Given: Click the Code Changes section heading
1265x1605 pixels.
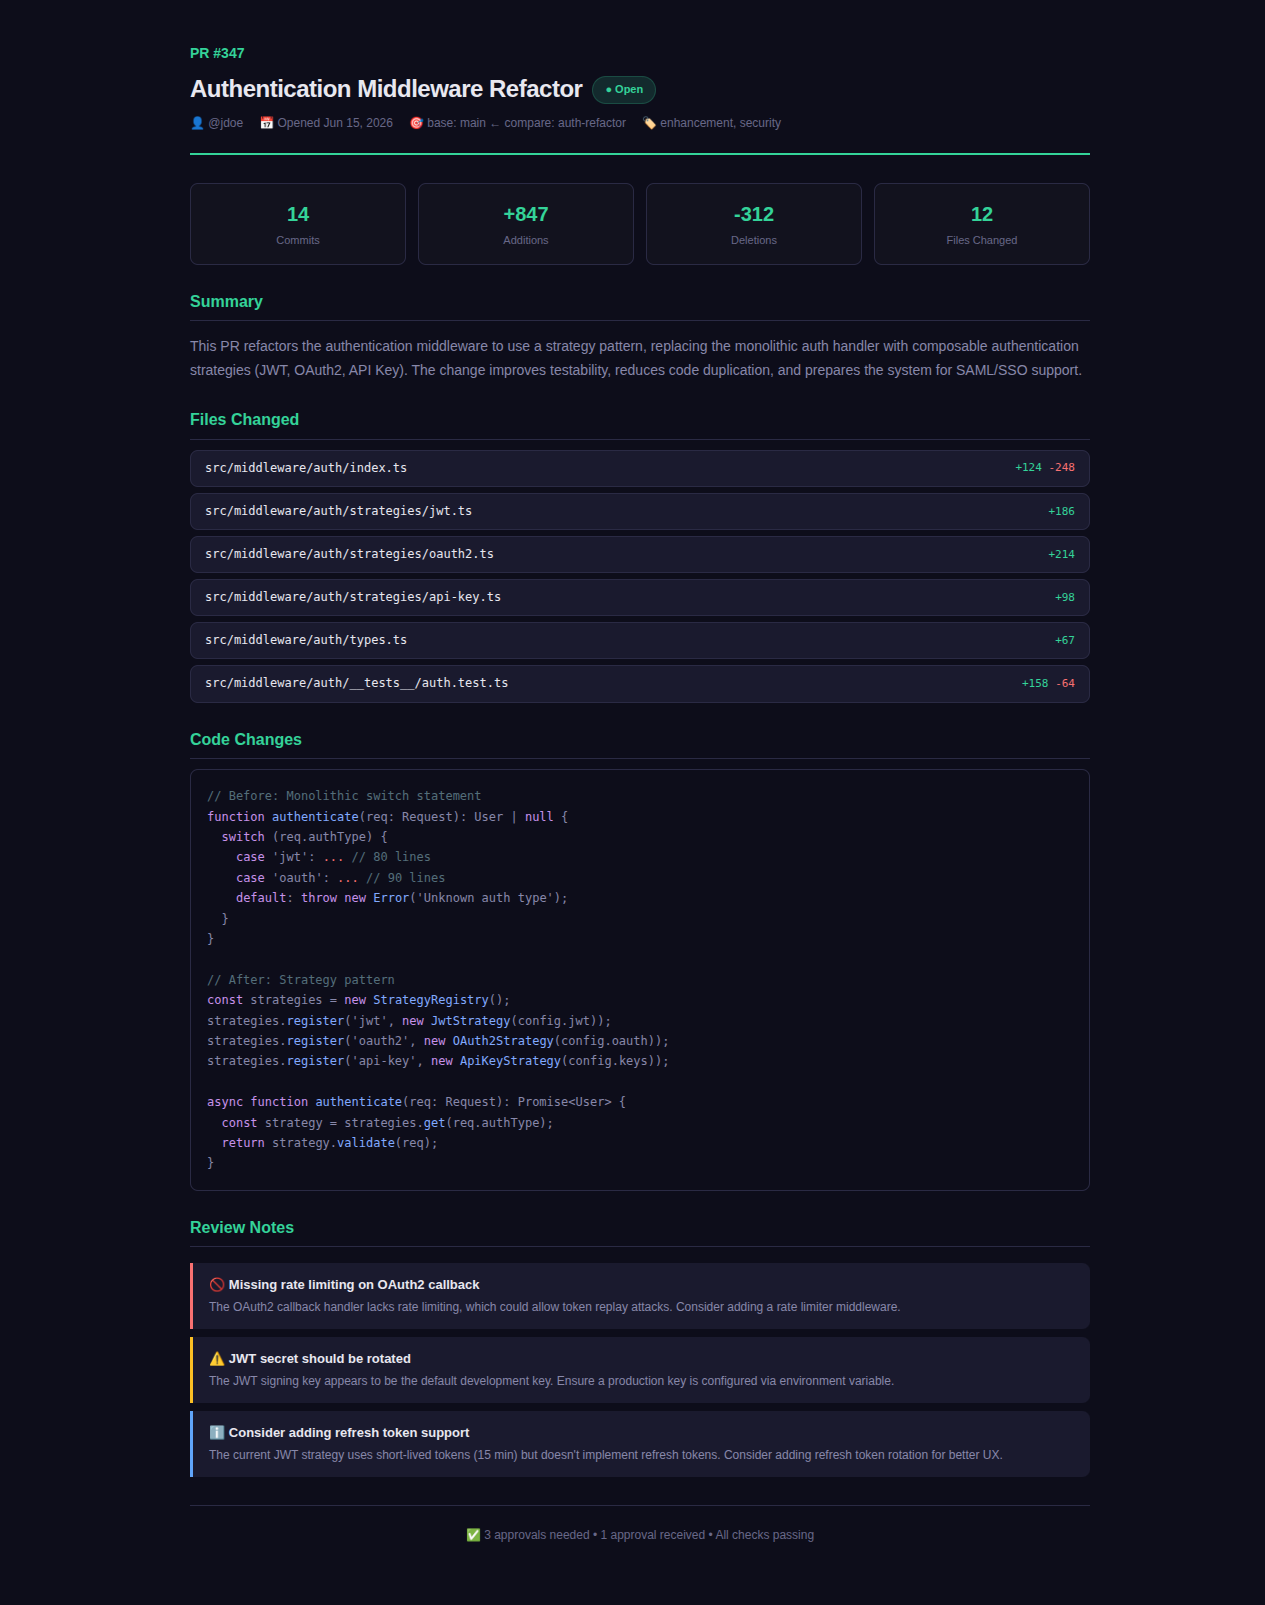Looking at the screenshot, I should click(x=246, y=740).
